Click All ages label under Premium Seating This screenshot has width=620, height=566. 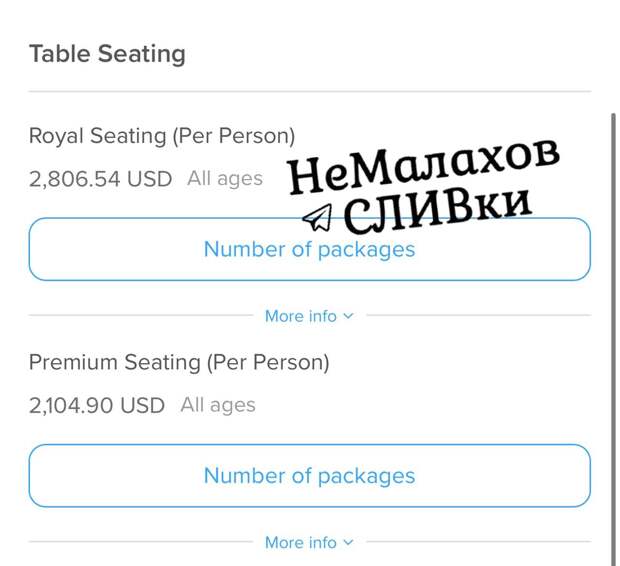[x=218, y=405]
